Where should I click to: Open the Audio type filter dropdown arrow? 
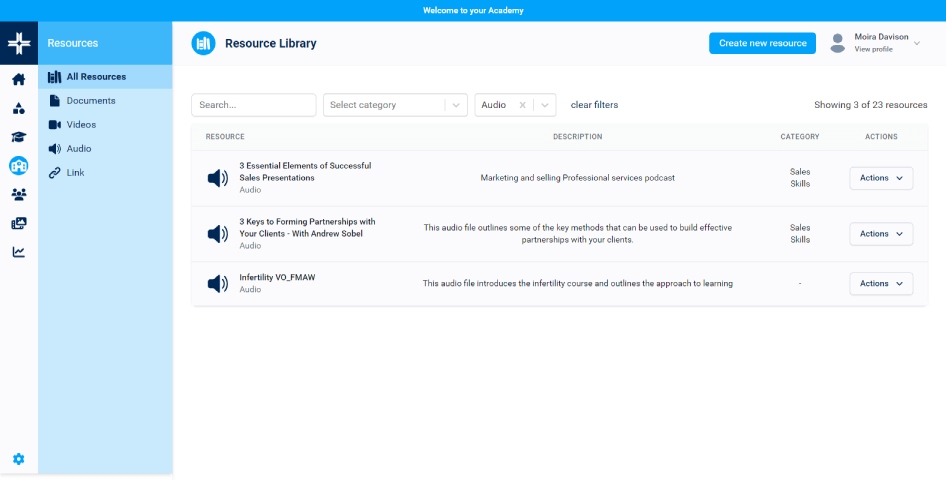click(x=545, y=105)
